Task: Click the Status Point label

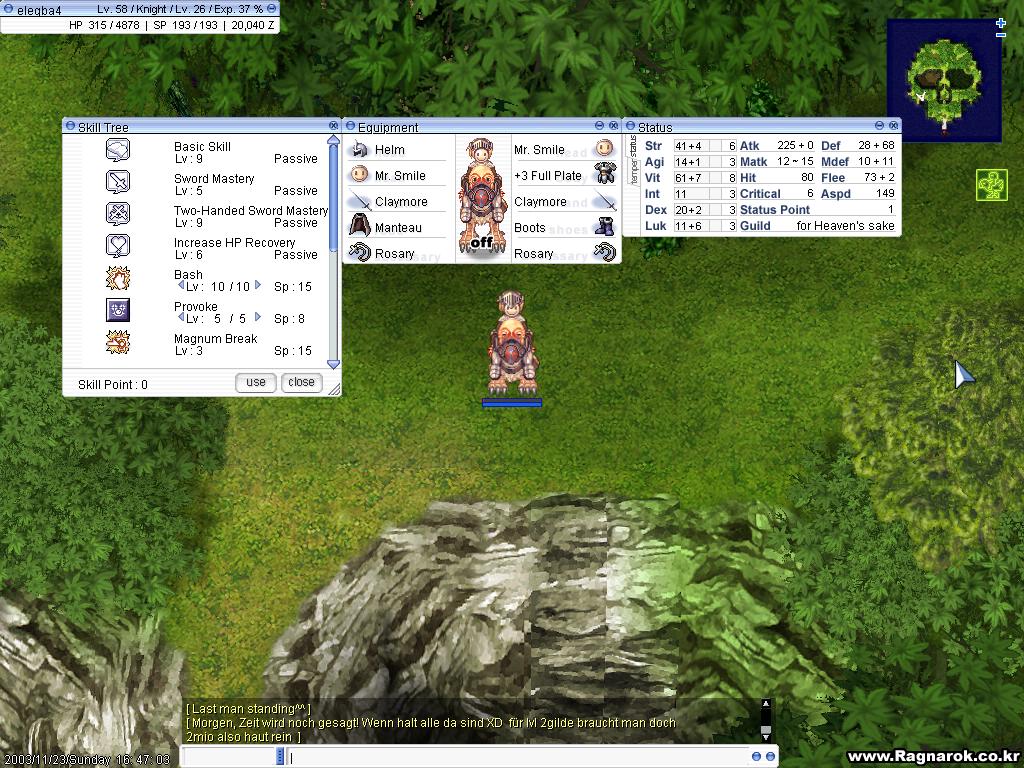Action: pos(775,210)
